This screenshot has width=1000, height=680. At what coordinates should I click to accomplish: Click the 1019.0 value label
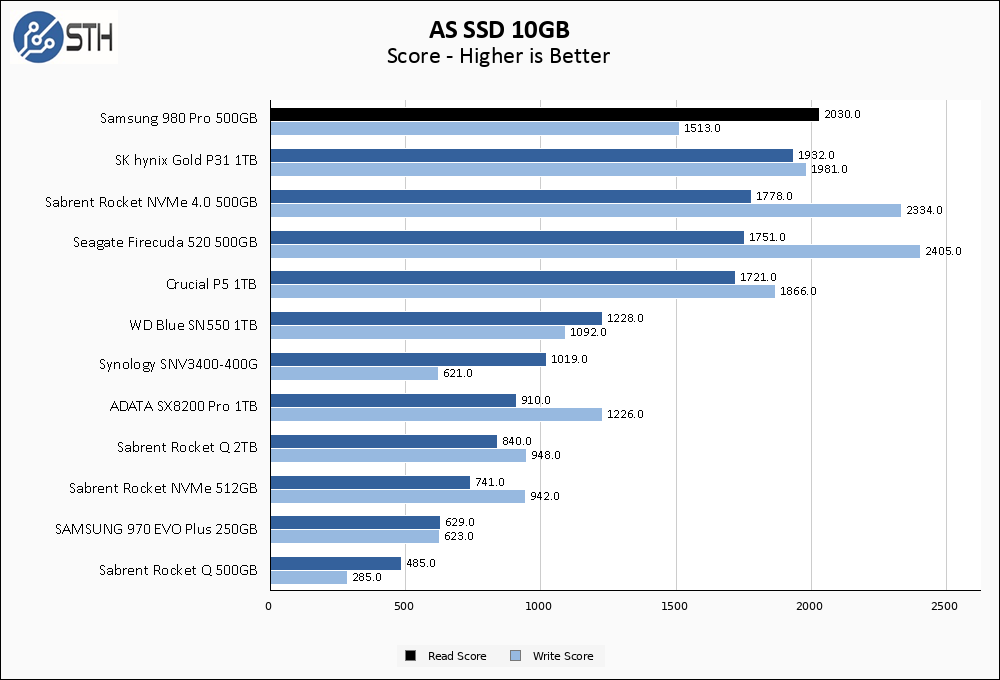tap(569, 358)
